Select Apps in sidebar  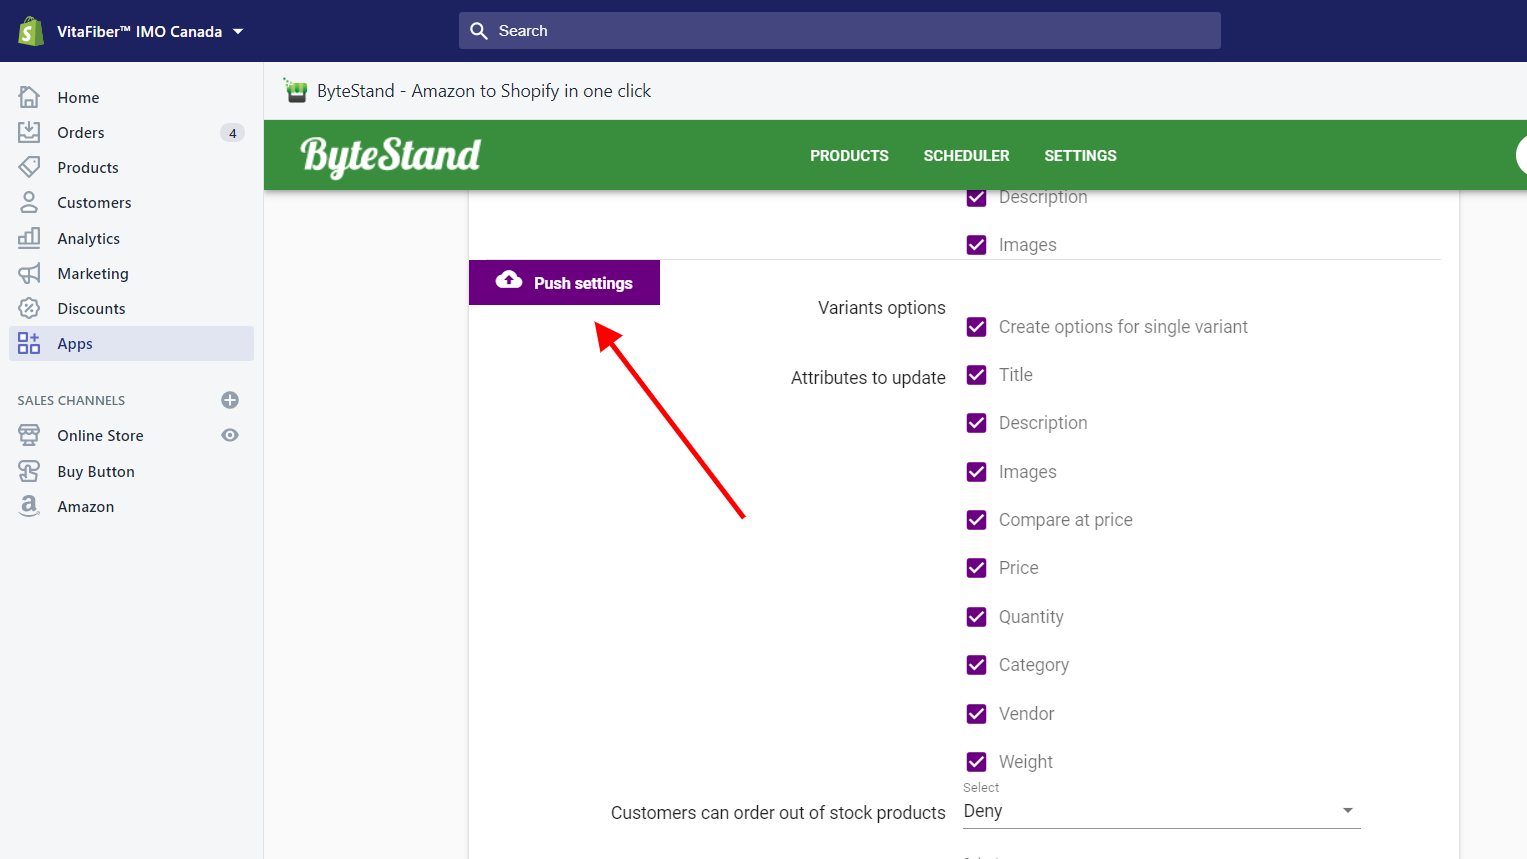click(x=131, y=343)
